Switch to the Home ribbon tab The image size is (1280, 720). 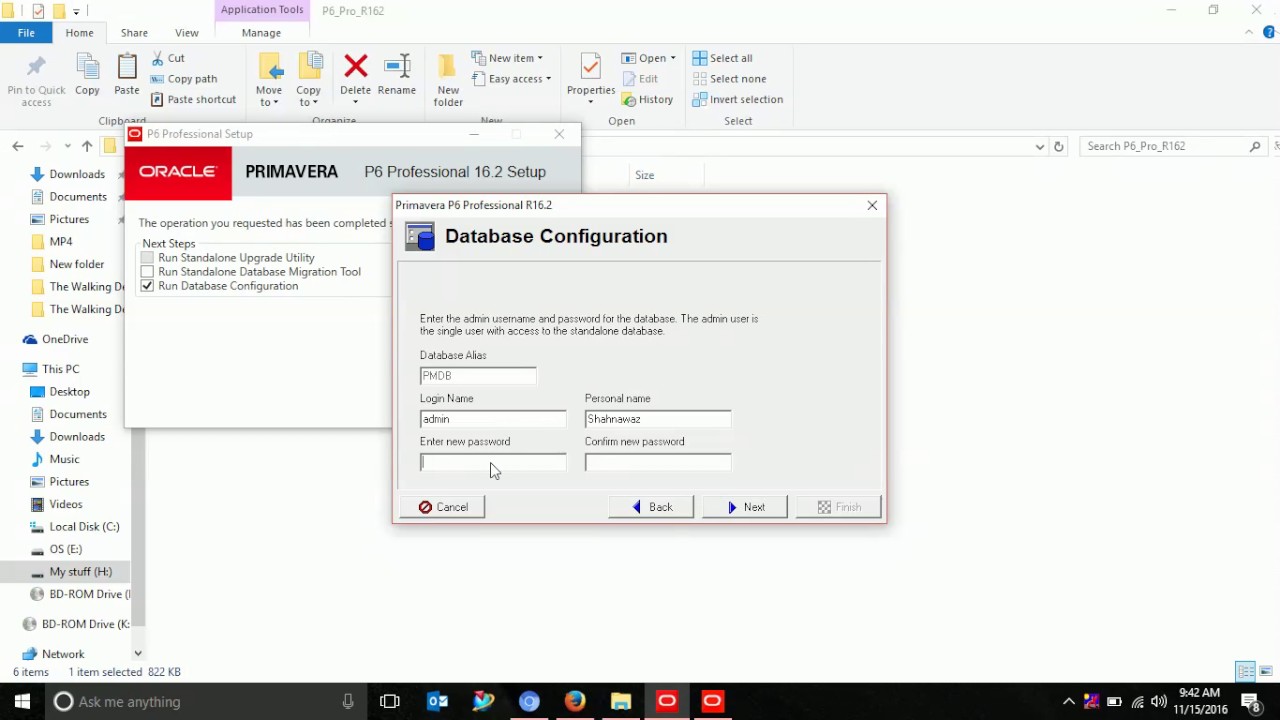pos(79,33)
